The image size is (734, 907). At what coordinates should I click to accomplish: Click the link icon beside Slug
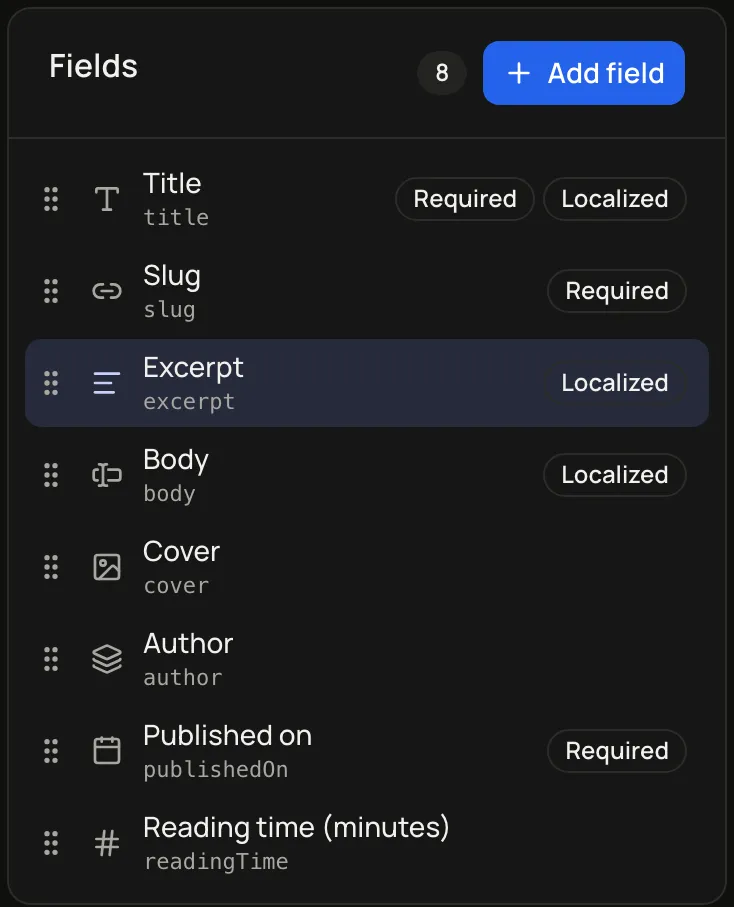click(x=107, y=291)
